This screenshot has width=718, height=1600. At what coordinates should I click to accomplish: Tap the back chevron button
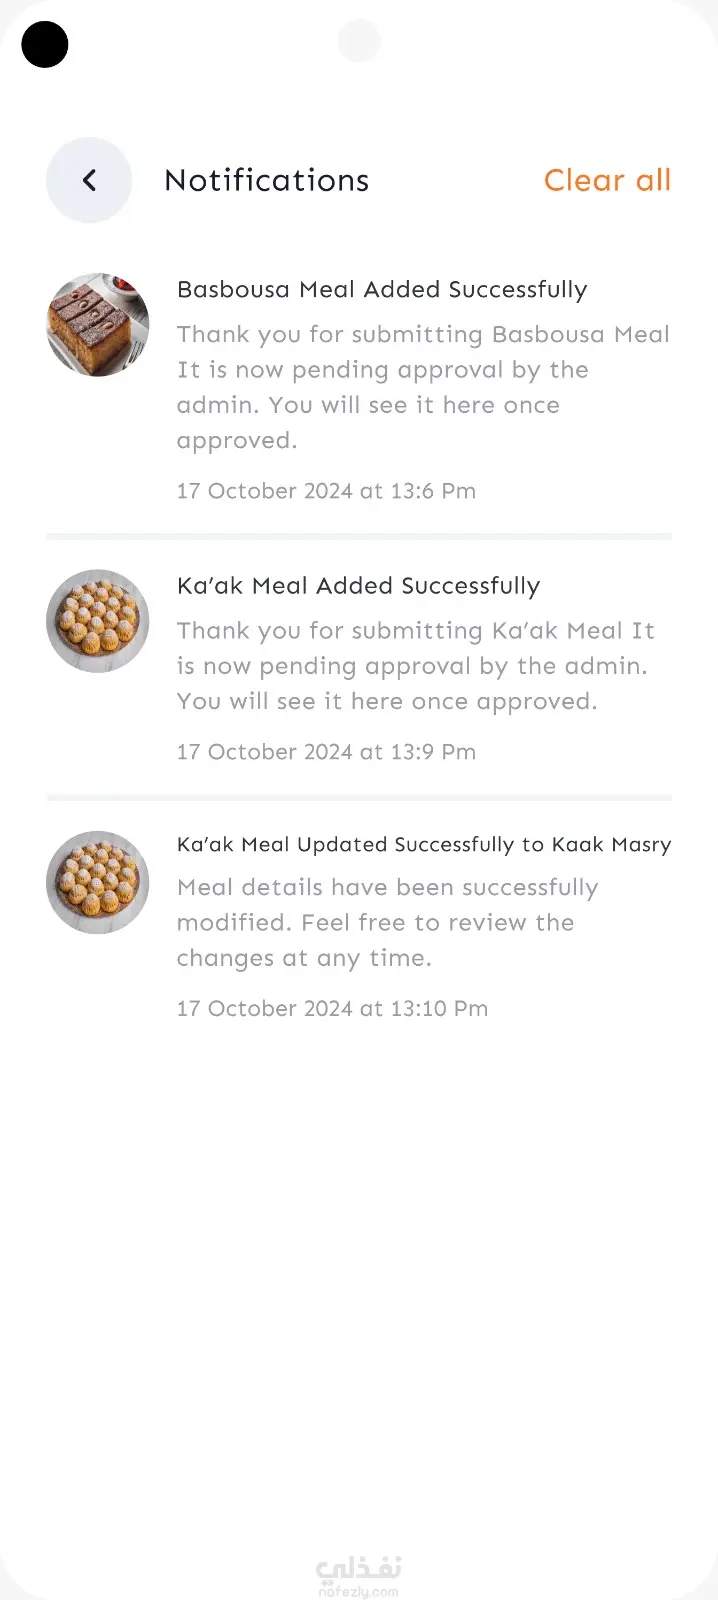point(89,180)
